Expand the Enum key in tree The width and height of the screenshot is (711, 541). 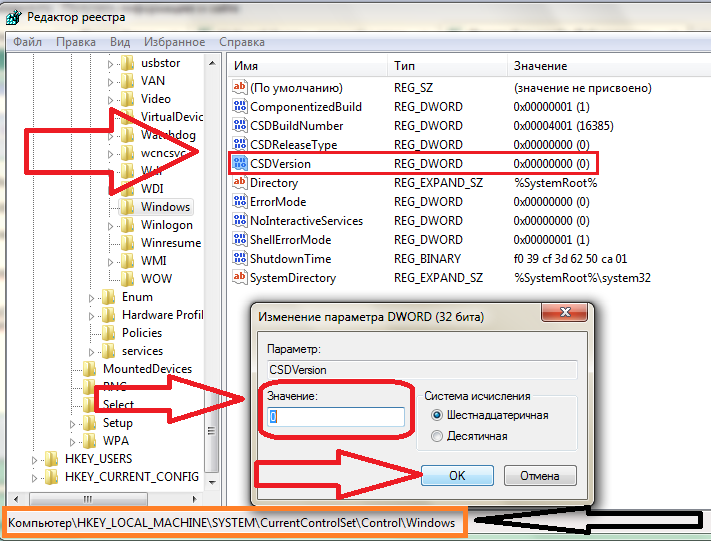point(92,297)
